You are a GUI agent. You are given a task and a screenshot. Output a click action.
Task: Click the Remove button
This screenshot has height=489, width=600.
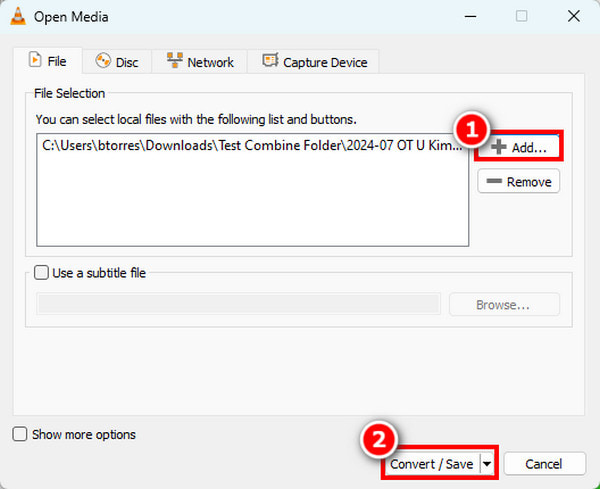click(x=518, y=181)
